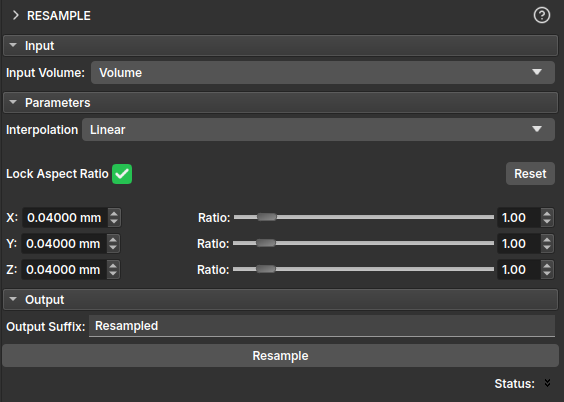
Task: Open the Input Volume dropdown
Action: [x=323, y=73]
